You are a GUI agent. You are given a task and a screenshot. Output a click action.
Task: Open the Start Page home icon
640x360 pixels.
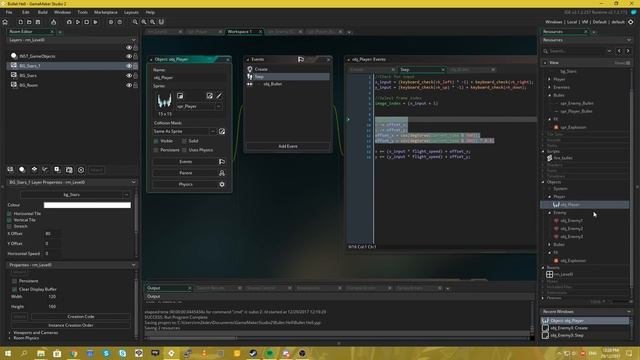point(5,22)
